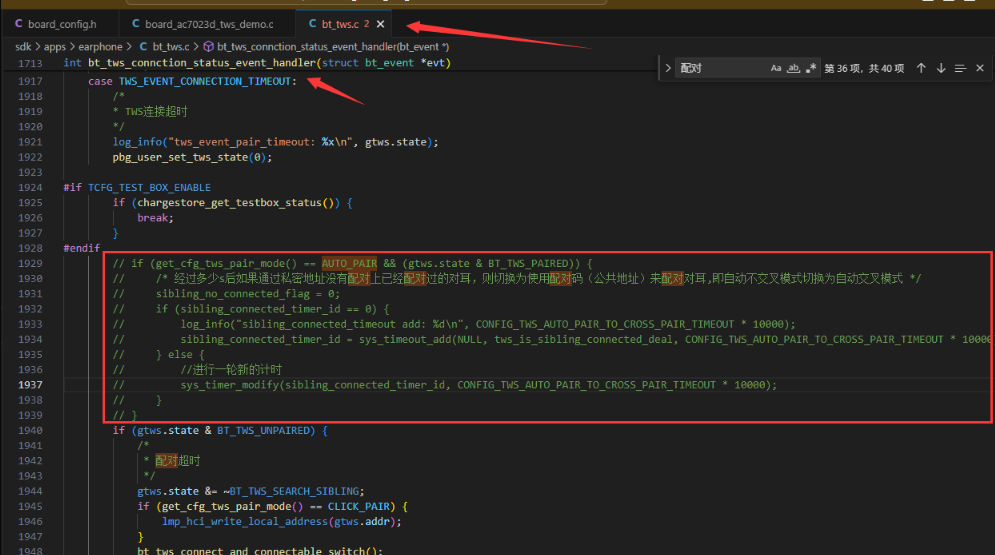Viewport: 995px width, 555px height.
Task: Go to previous match with up arrow
Action: [921, 68]
